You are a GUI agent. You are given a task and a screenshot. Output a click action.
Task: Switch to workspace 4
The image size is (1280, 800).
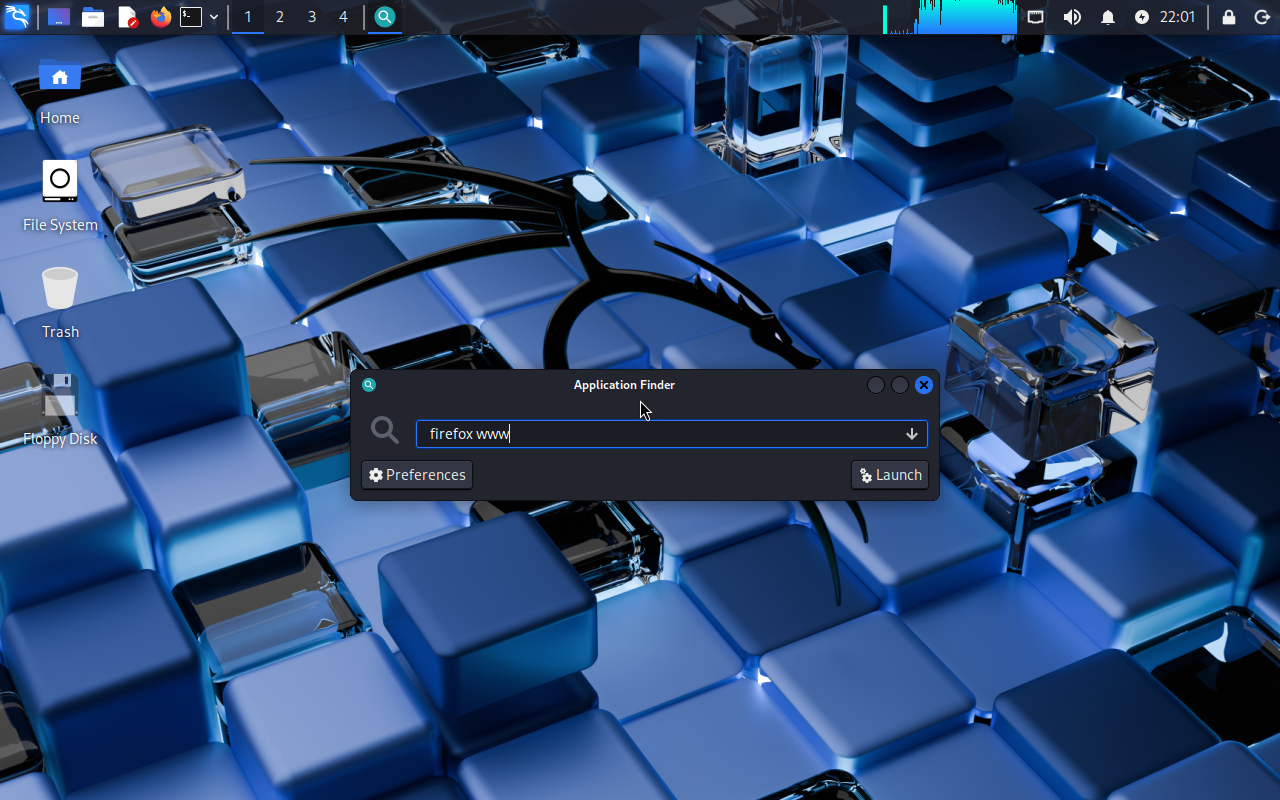[344, 17]
